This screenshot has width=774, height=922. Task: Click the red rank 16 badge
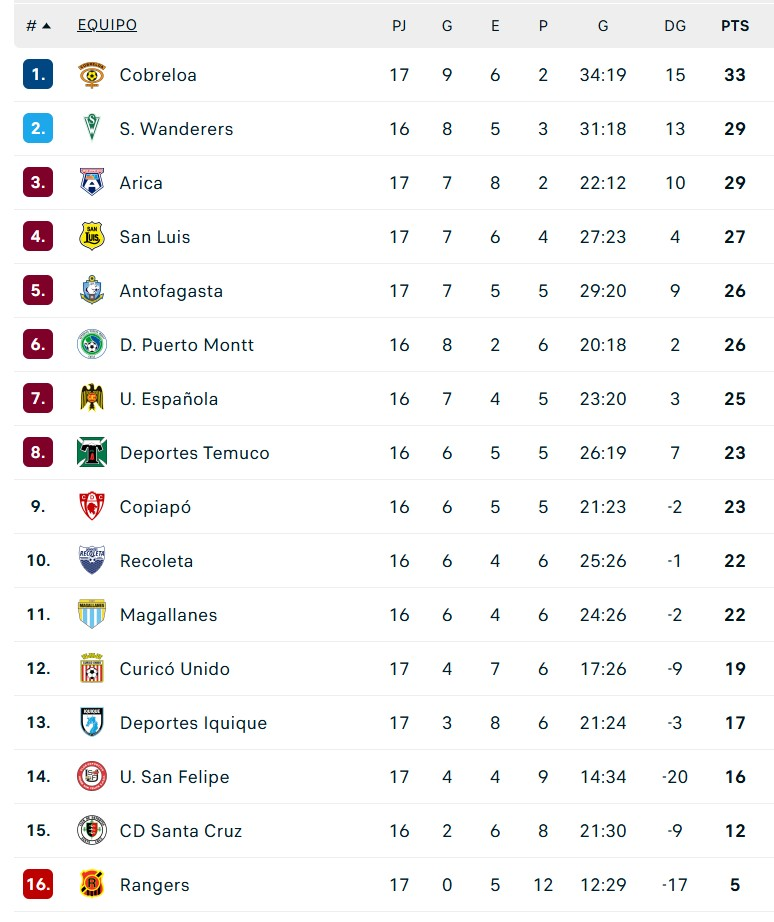(38, 884)
